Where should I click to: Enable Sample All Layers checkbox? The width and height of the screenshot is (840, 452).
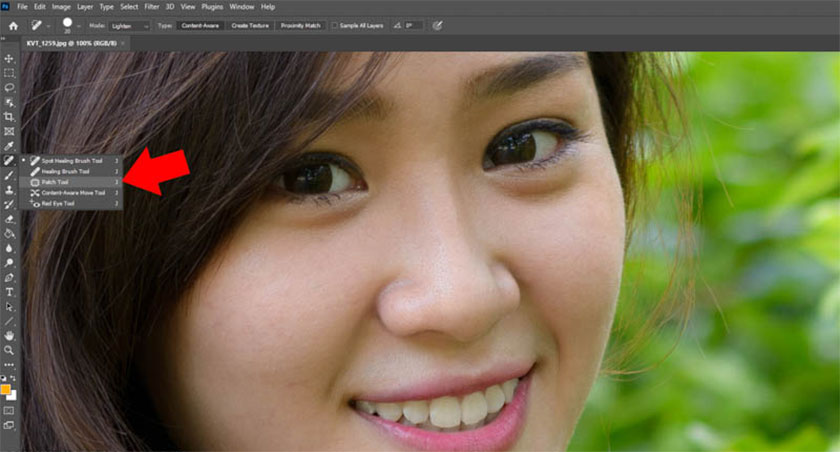pos(334,26)
